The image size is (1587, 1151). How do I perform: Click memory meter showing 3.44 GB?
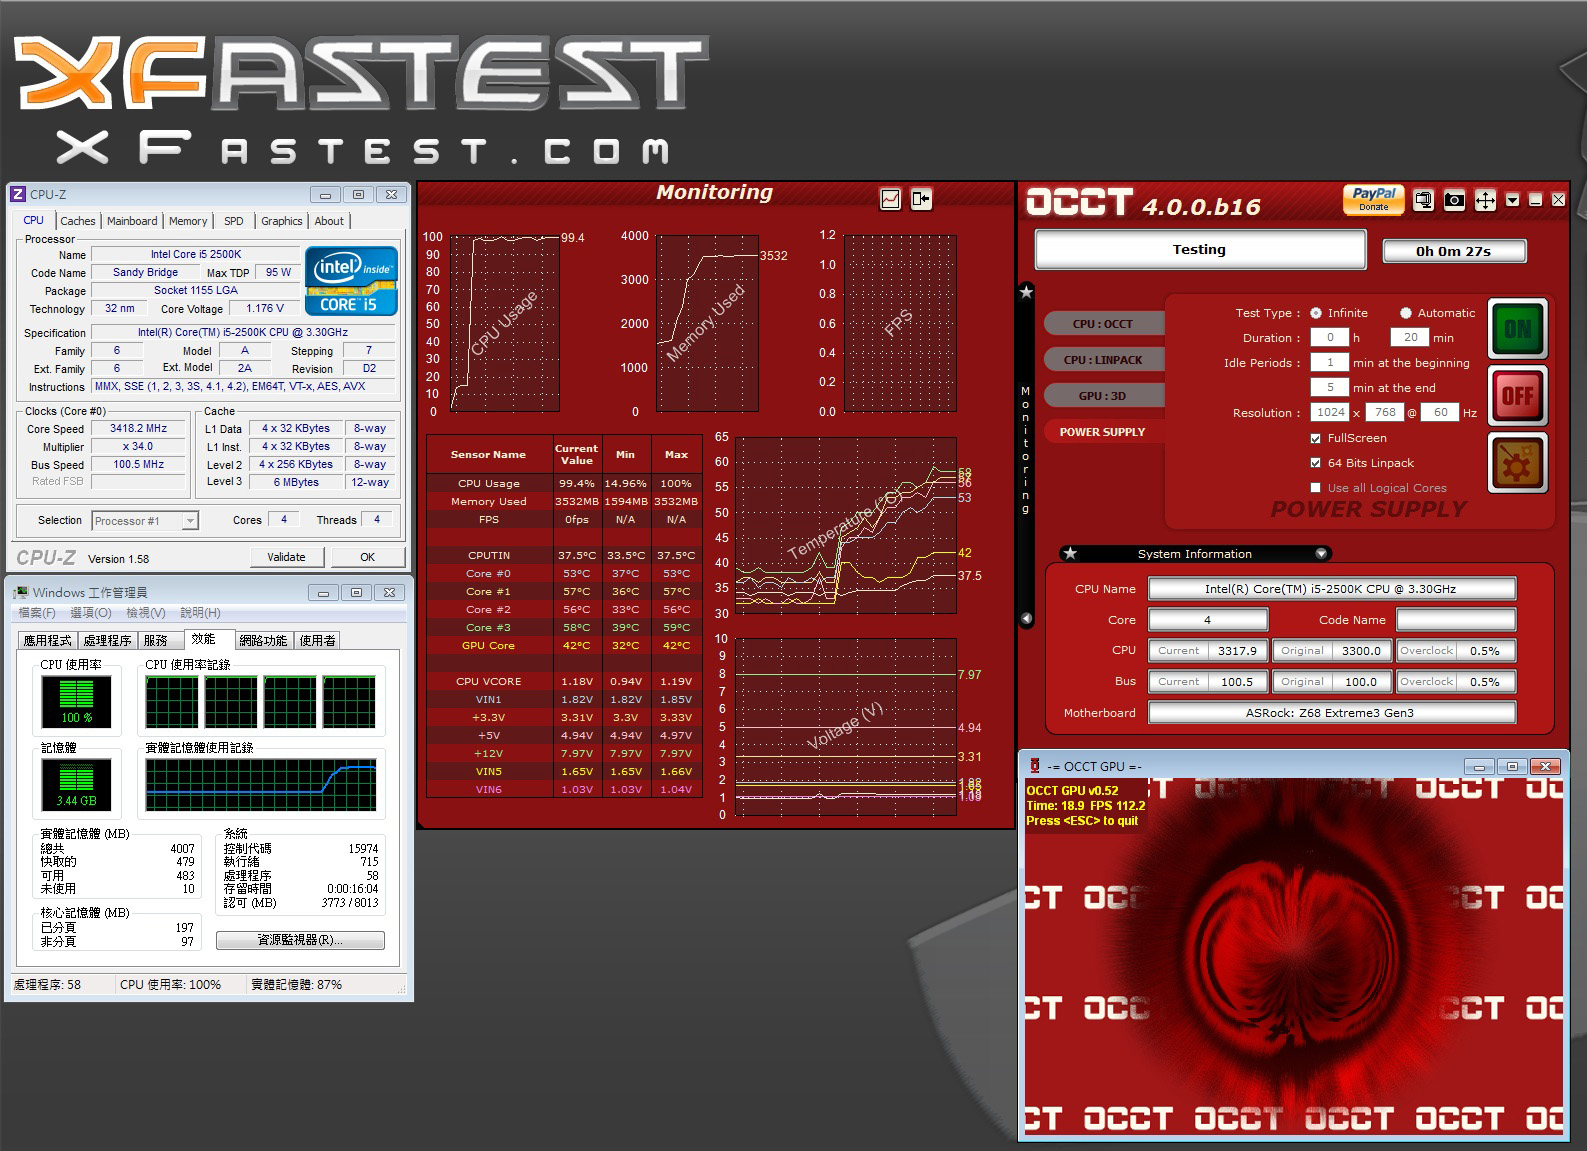(x=77, y=784)
